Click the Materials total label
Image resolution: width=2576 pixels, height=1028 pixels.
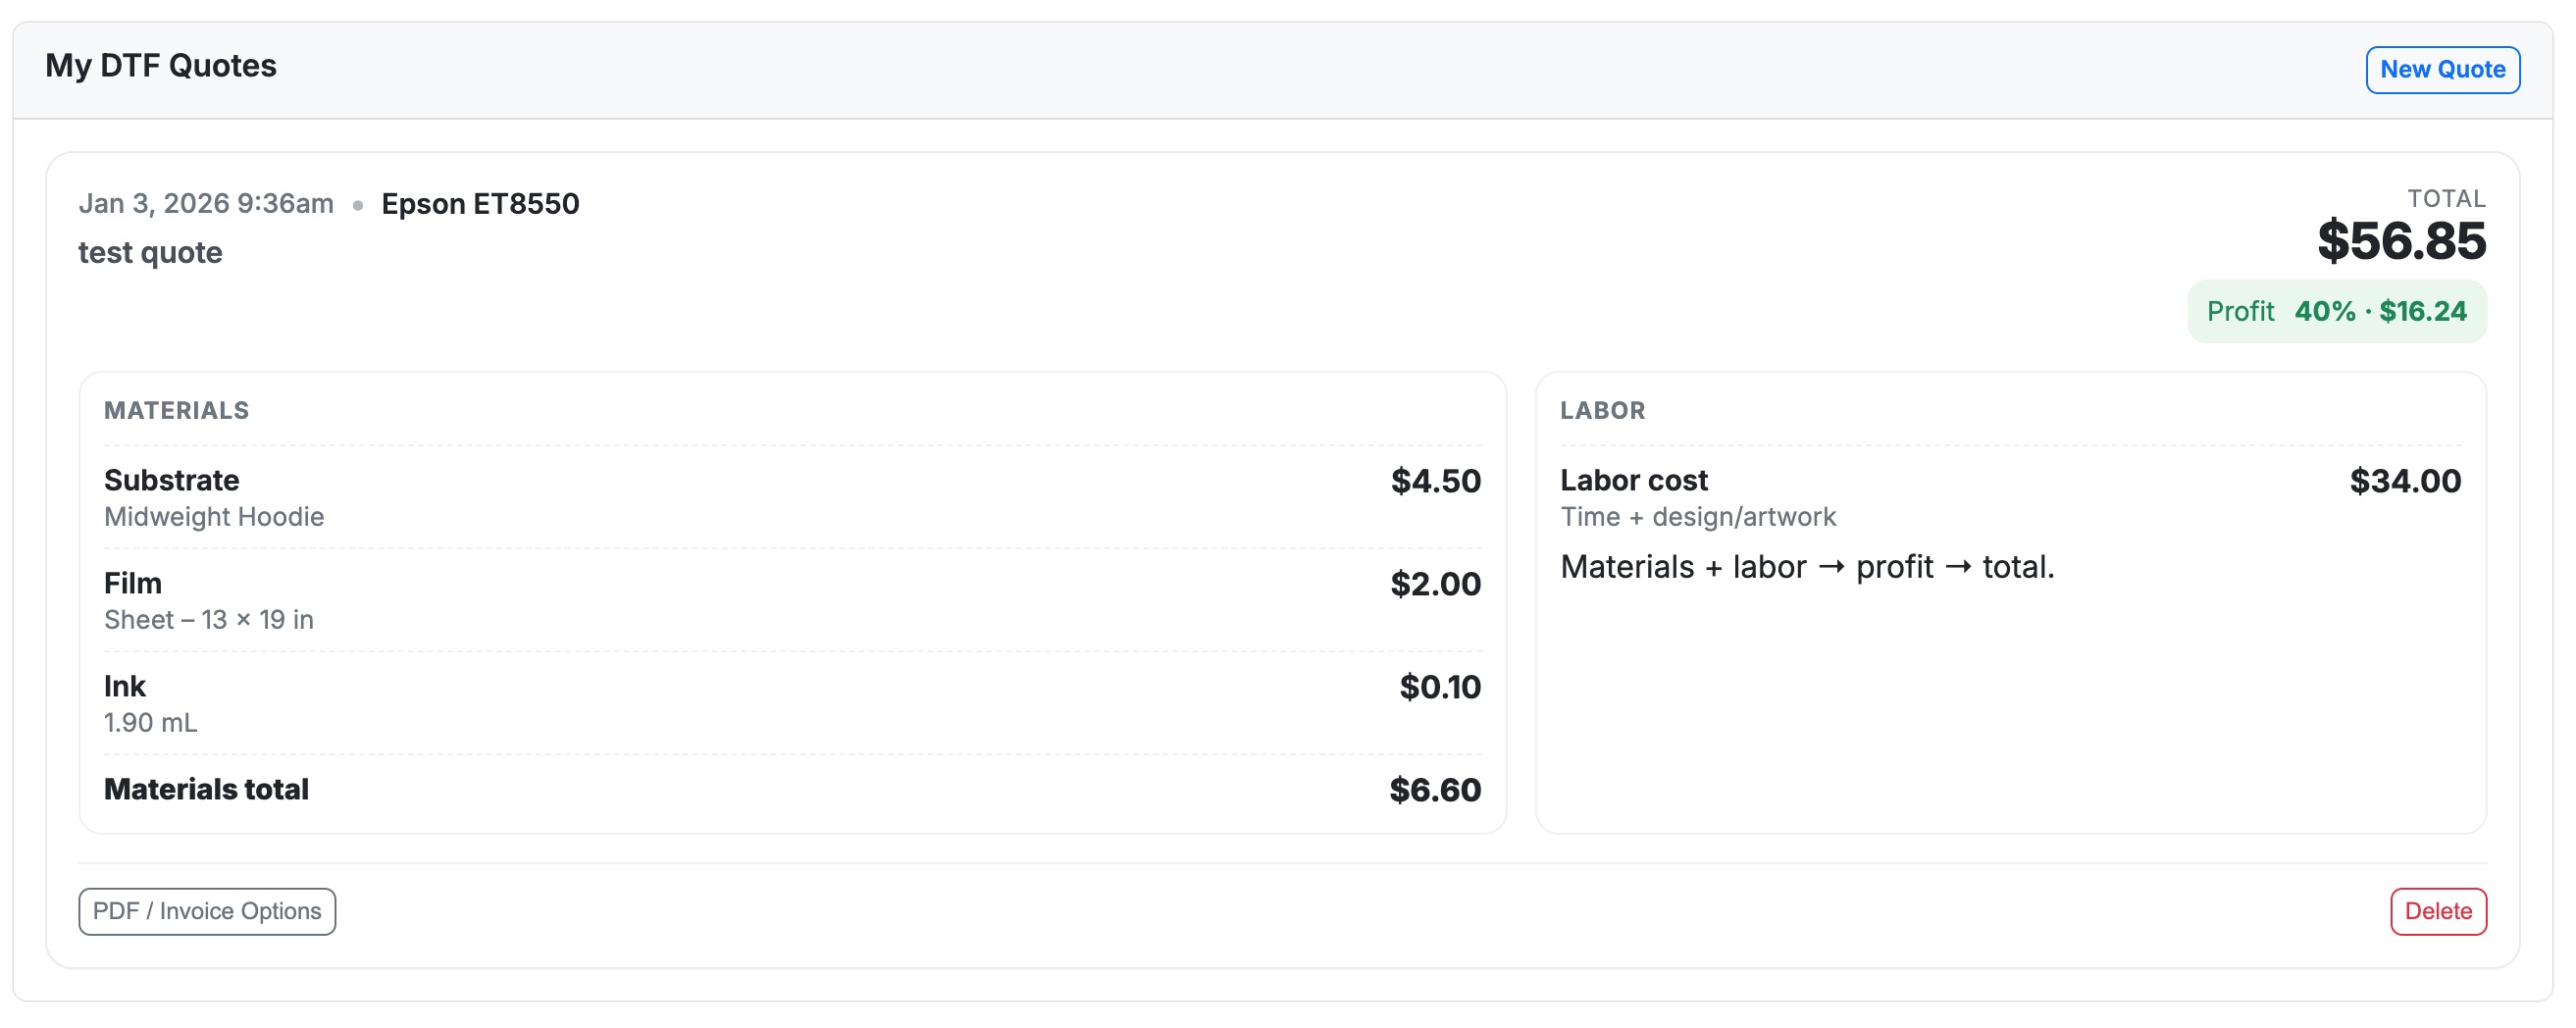click(x=207, y=790)
